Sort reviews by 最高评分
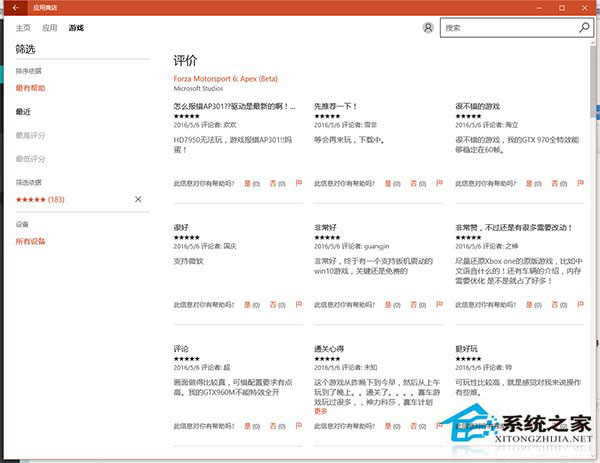Viewport: 600px width, 463px height. [x=31, y=135]
